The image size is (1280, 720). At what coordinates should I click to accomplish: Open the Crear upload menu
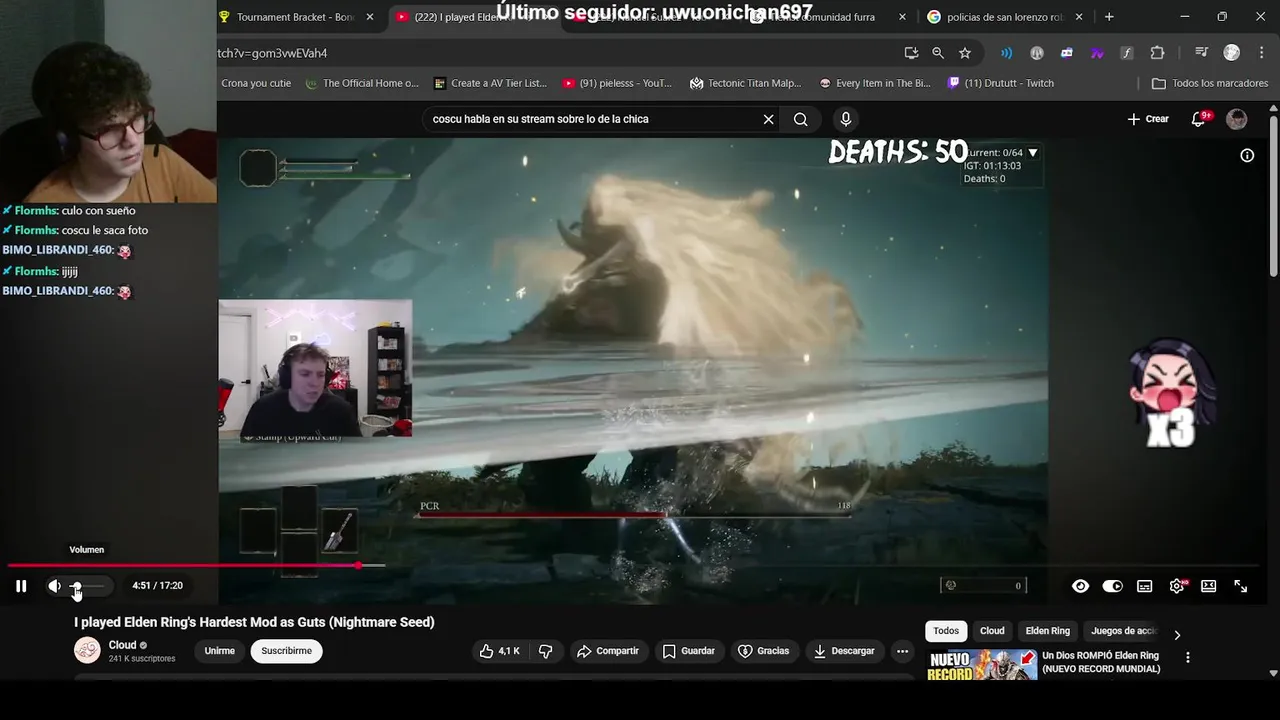click(1148, 119)
